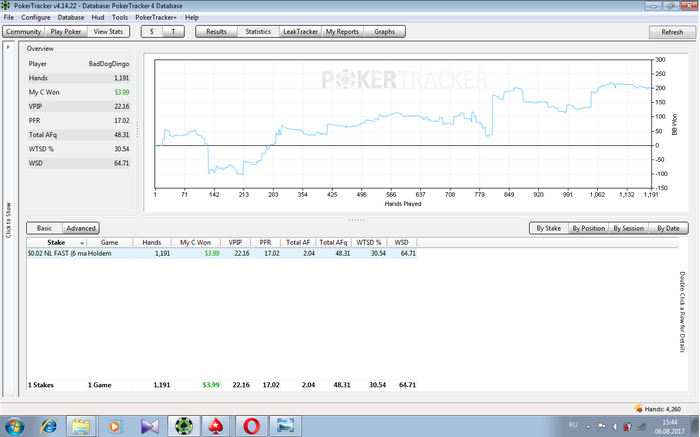Viewport: 700px width, 437px height.
Task: Open the purple bowtie taskbar application
Action: pos(150,427)
